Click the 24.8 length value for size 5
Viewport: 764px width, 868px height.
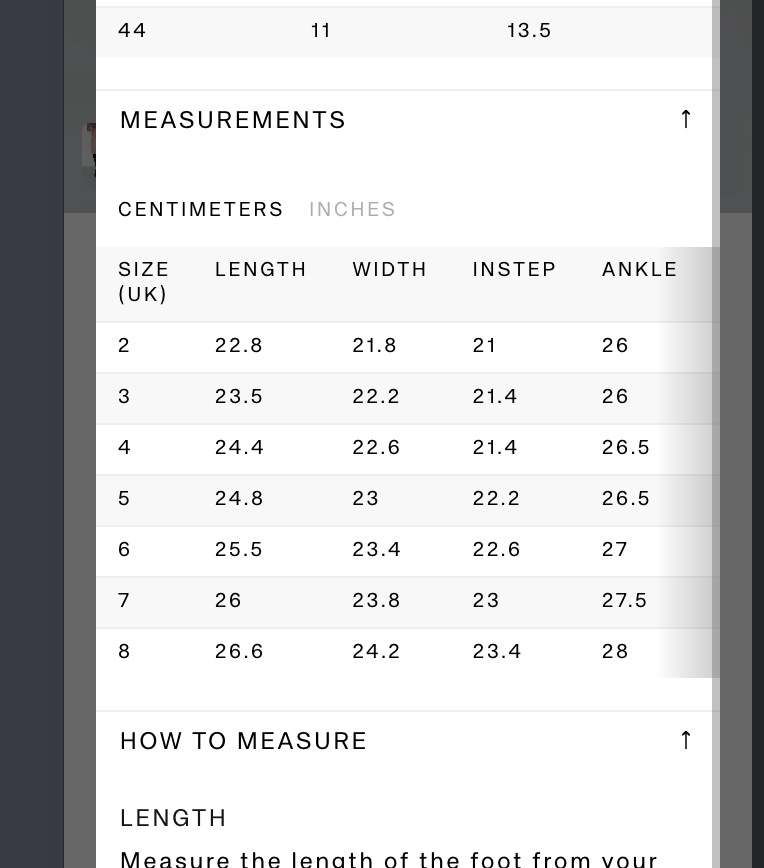239,498
